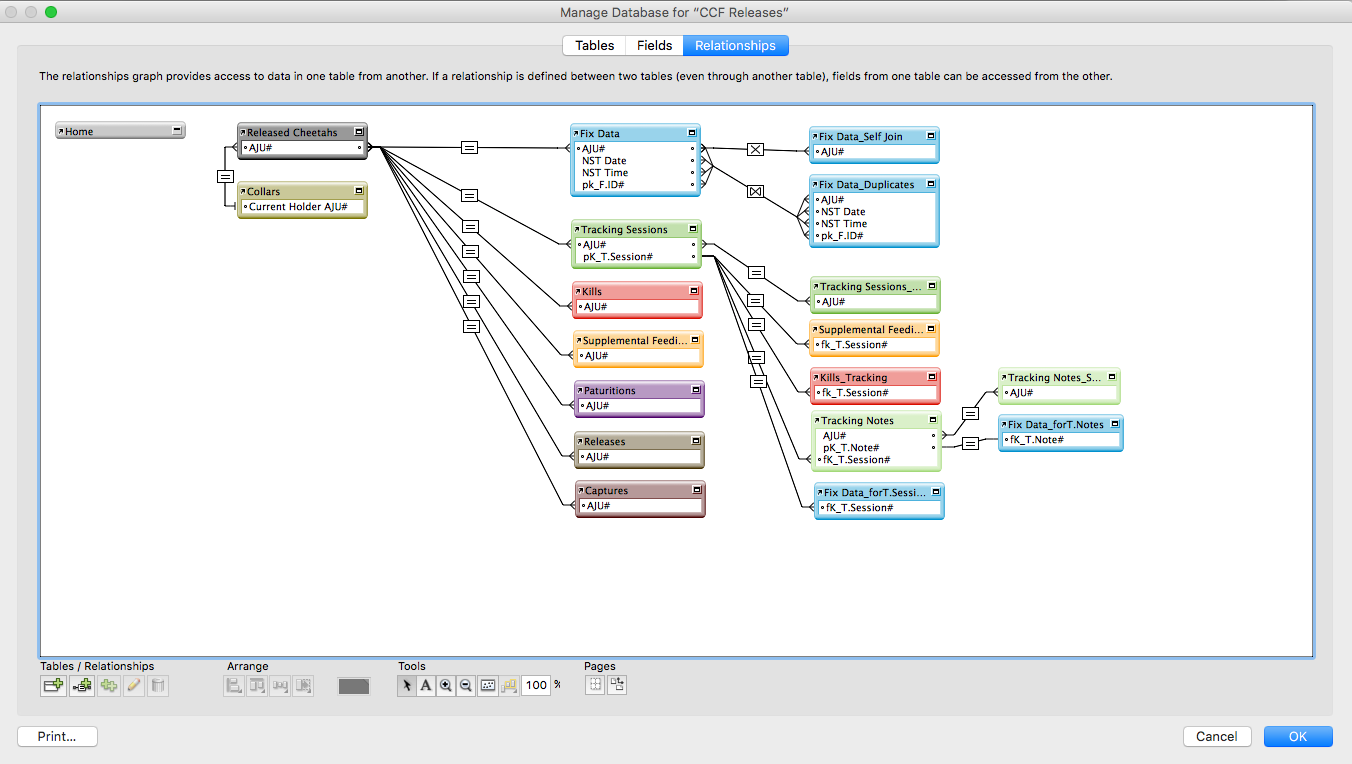This screenshot has height=764, width=1352.
Task: Open the page setup icon under Pages
Action: [617, 685]
